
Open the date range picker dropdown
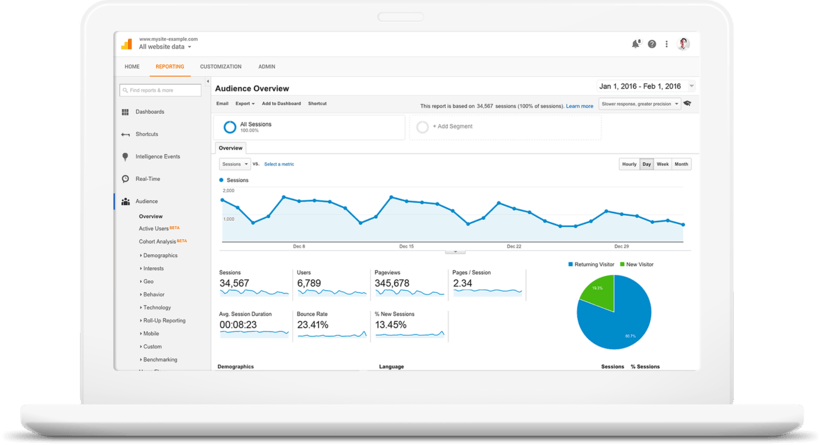[x=691, y=86]
